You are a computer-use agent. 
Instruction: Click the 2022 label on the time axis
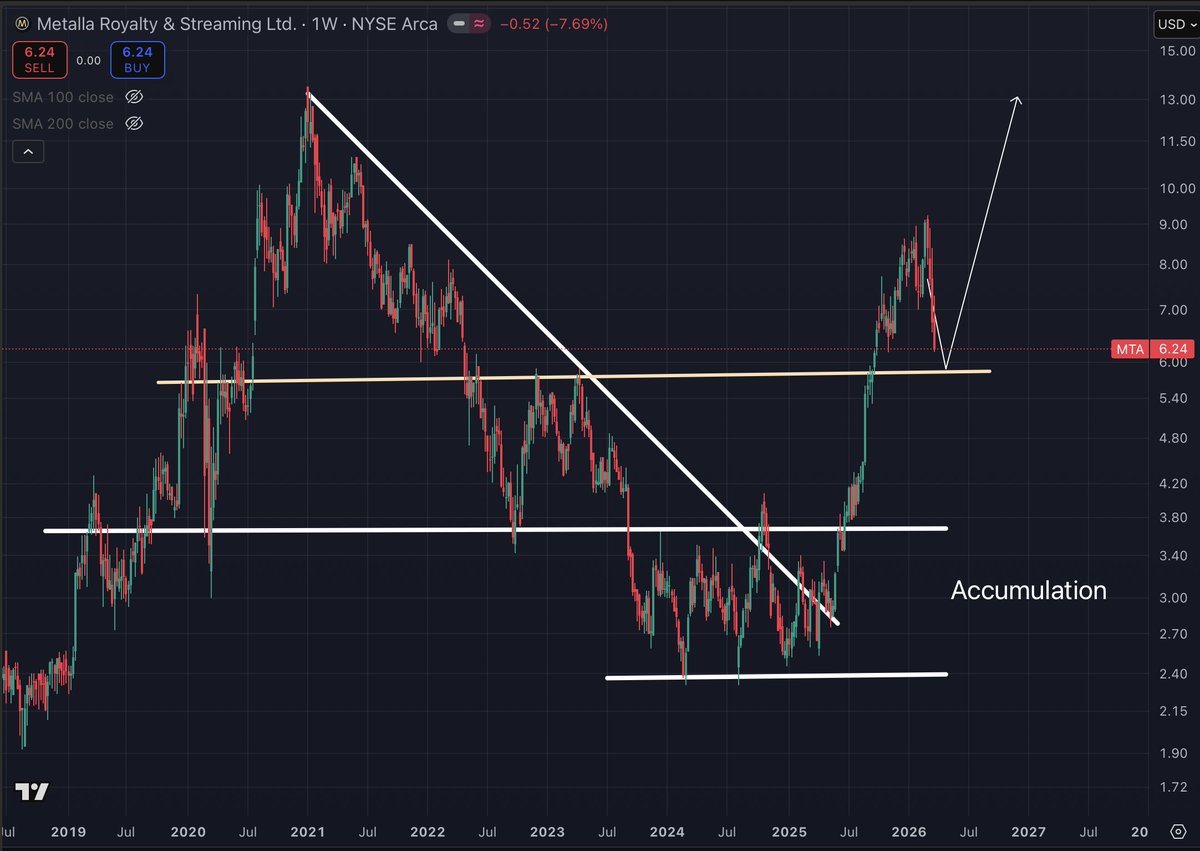click(428, 831)
